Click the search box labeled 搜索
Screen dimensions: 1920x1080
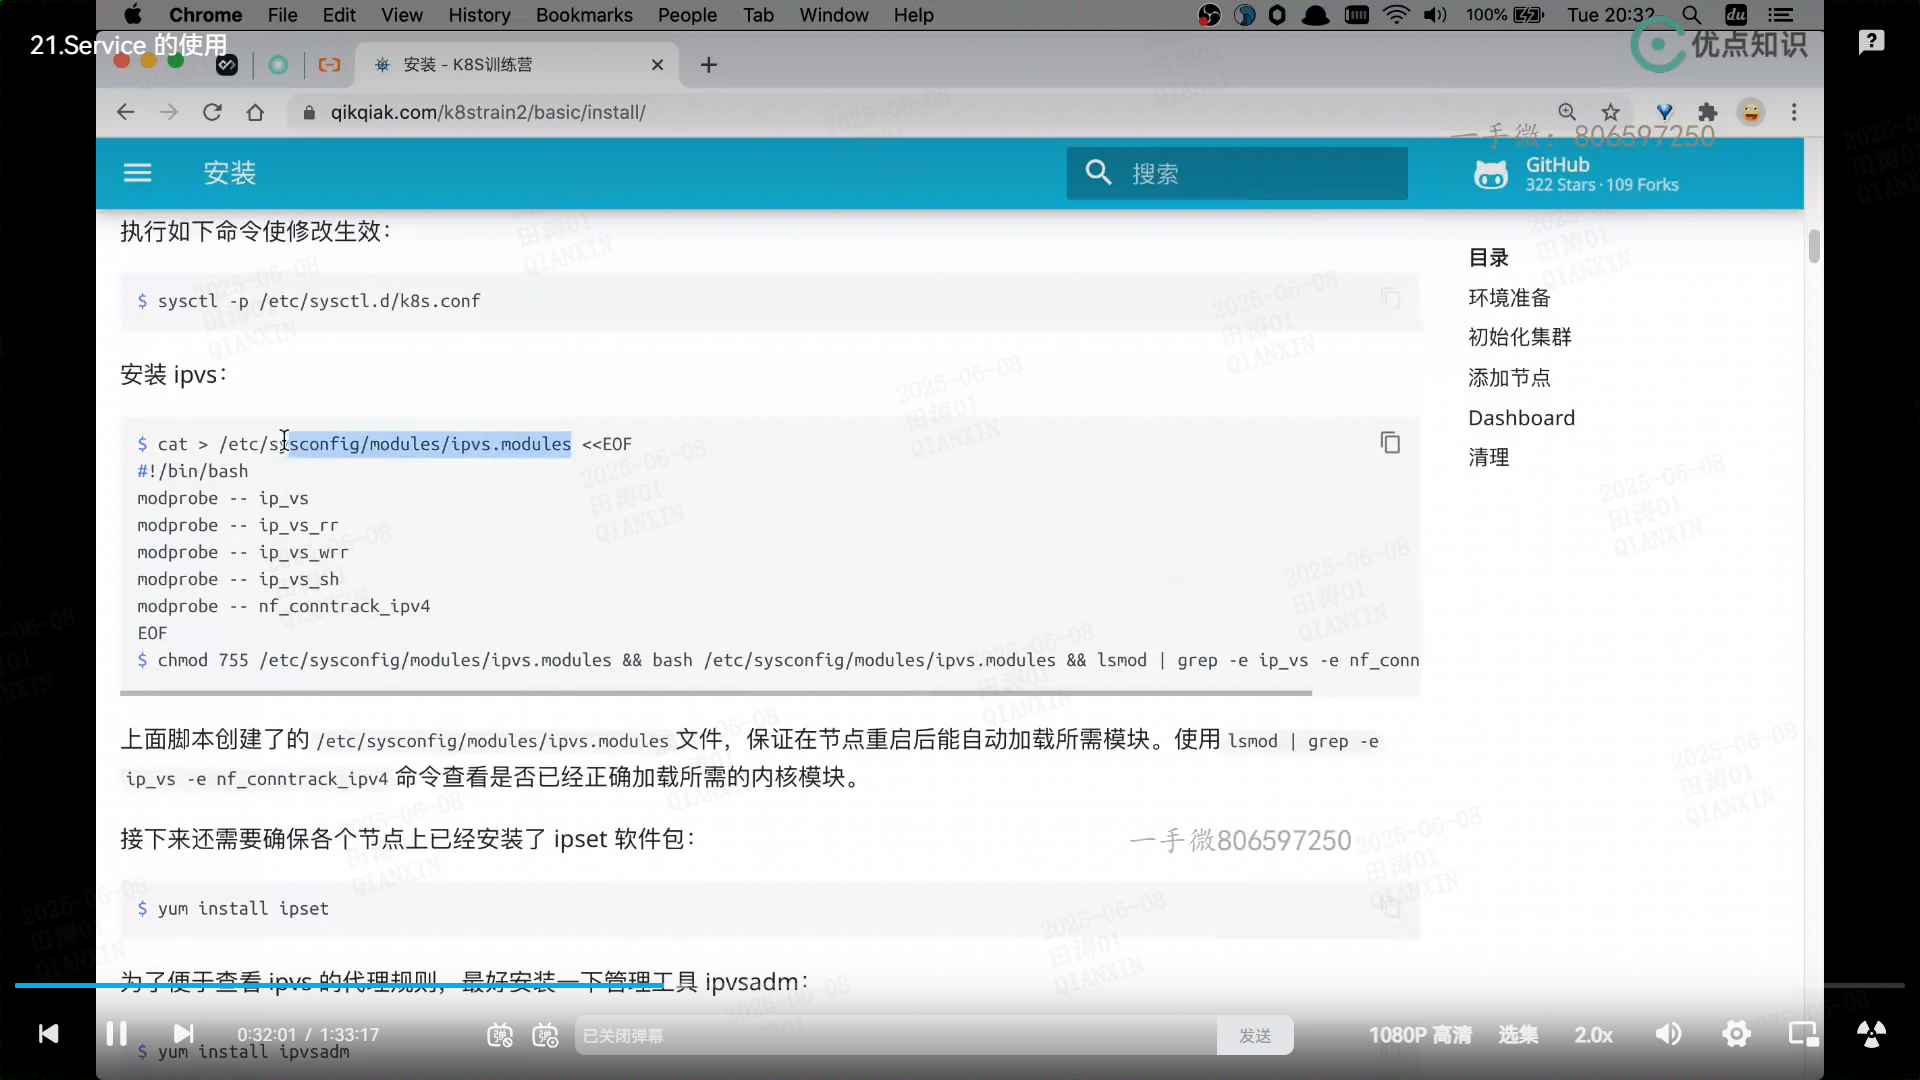coord(1237,173)
